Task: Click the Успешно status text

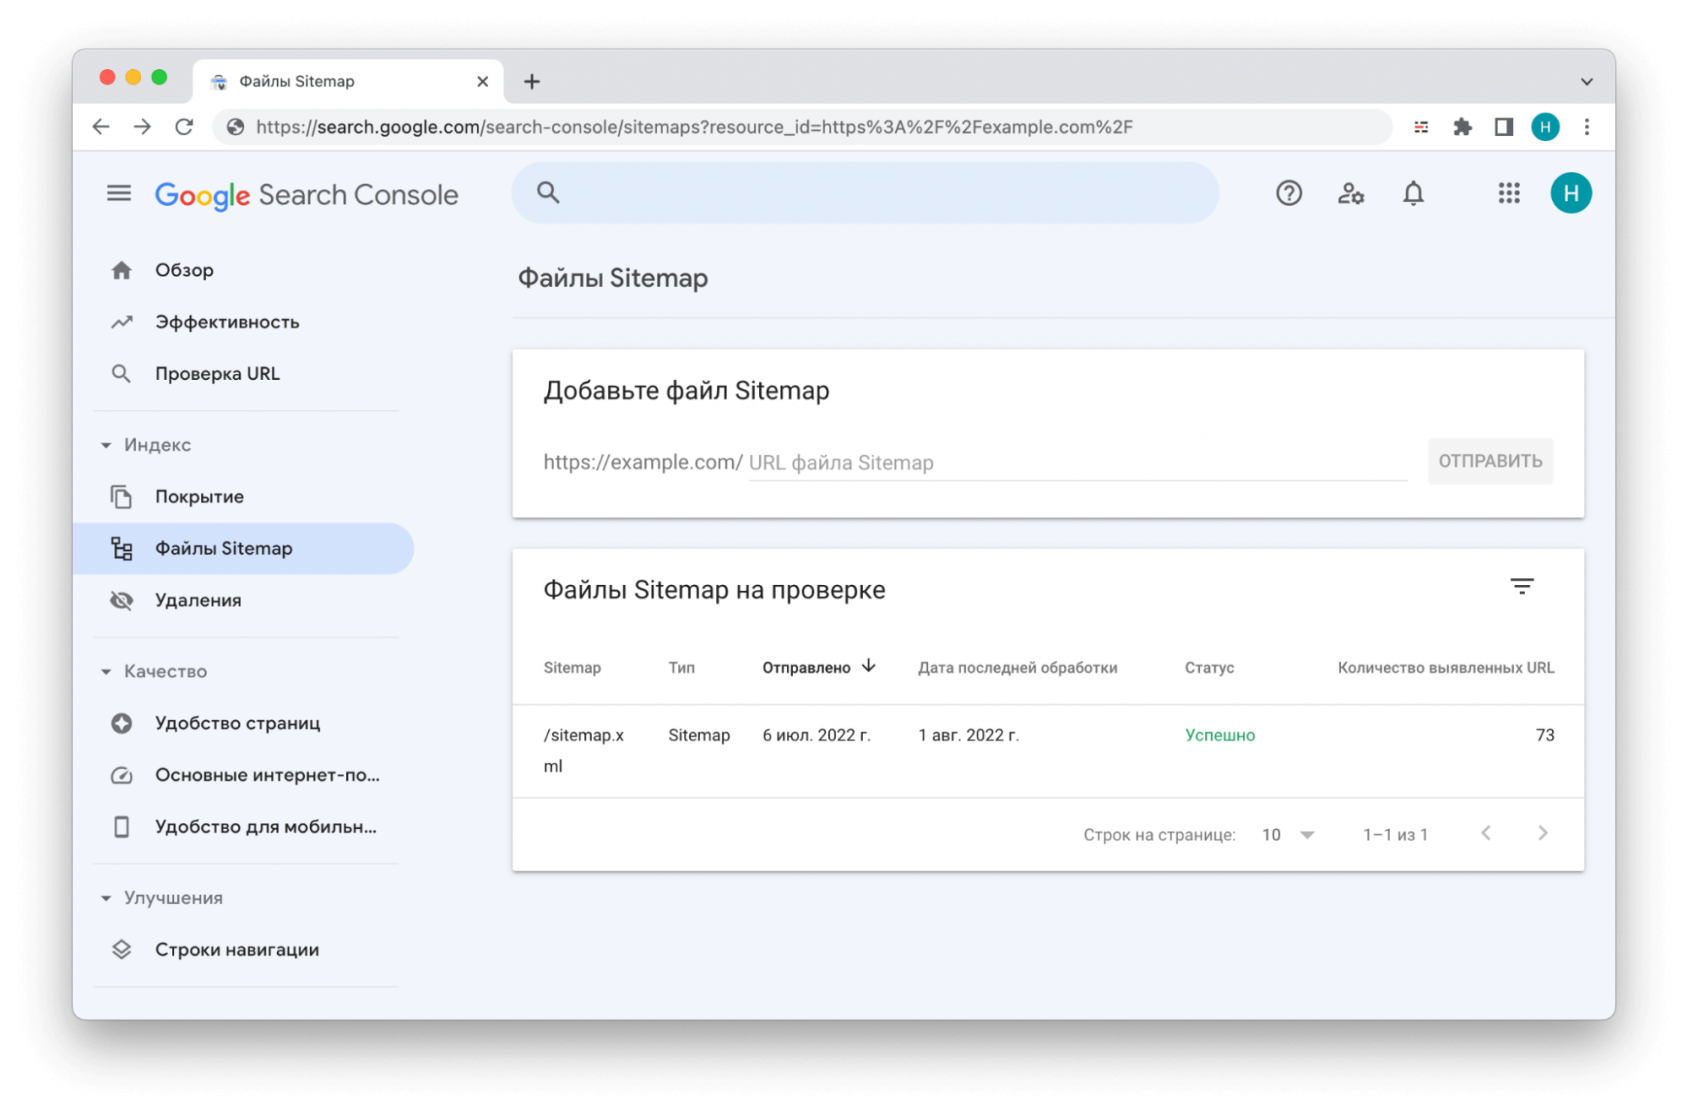Action: point(1220,735)
